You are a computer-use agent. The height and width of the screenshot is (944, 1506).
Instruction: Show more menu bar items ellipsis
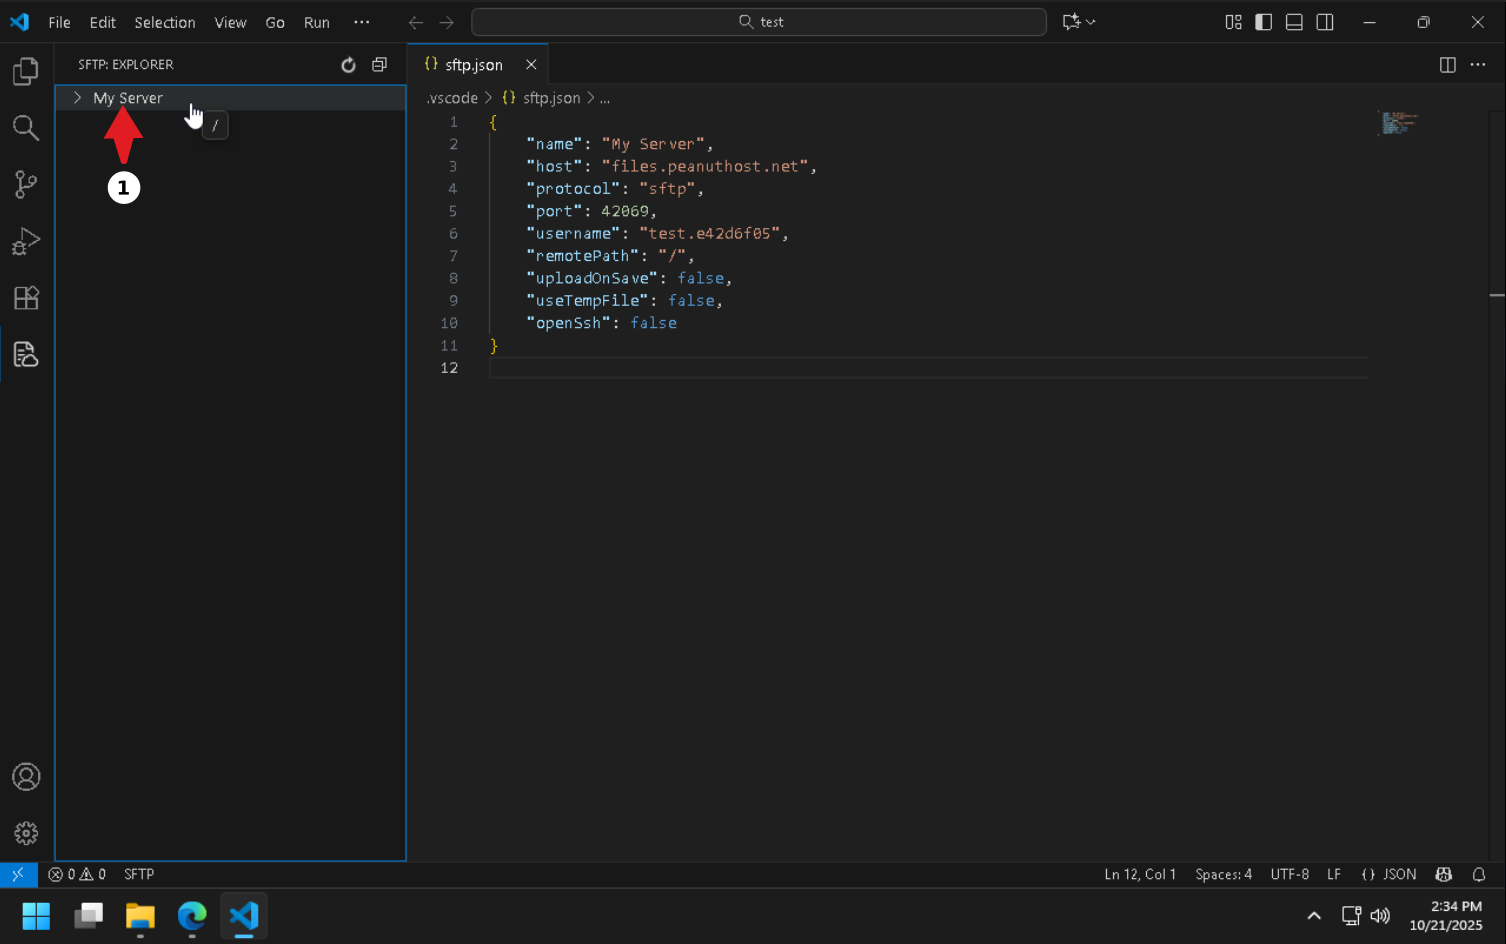pyautogui.click(x=361, y=22)
